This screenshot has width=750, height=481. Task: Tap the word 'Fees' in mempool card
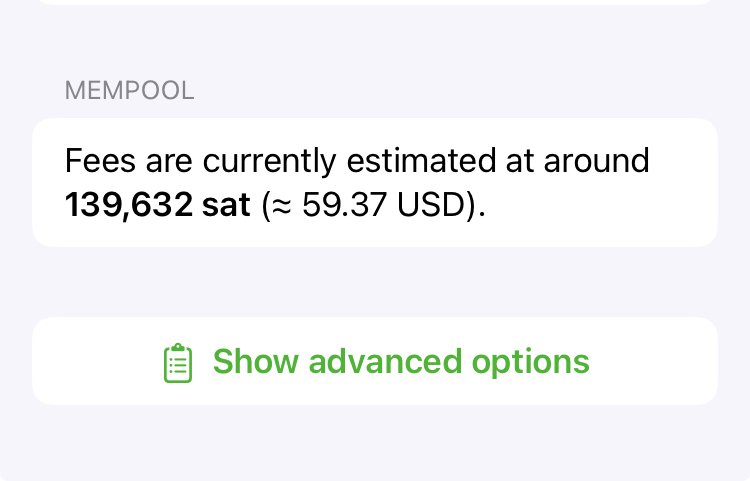(100, 161)
